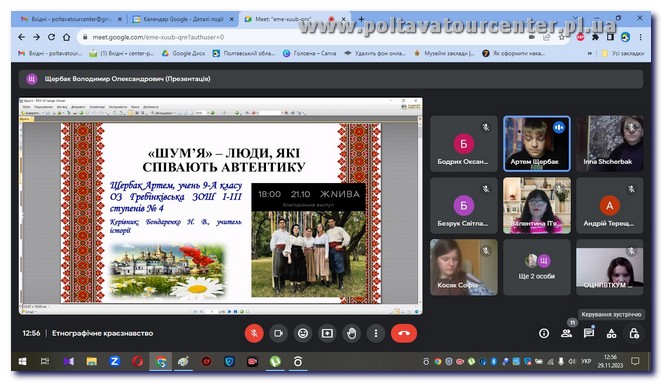The height and width of the screenshot is (383, 663).
Task: Open 'Усі закладки' folder
Action: pos(622,53)
